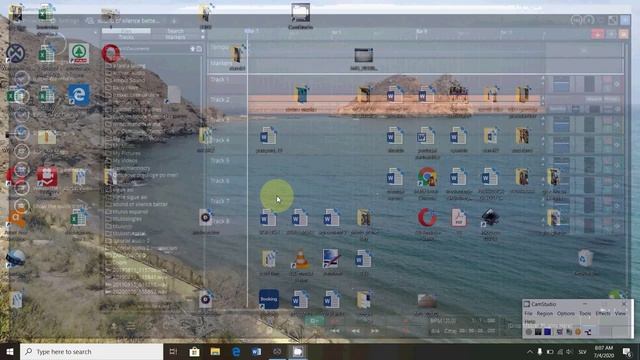Screen dimensions: 640x360
Task: Select Track 6 header in timeline
Action: click(x=220, y=180)
